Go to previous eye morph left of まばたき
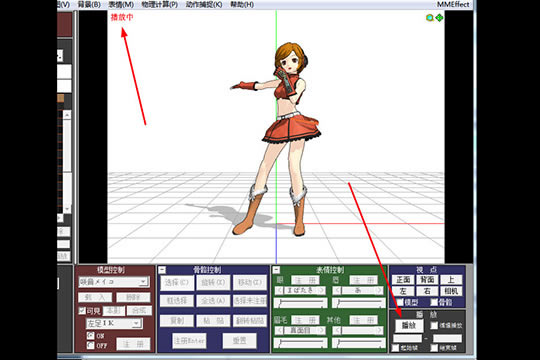Screen dimensions: 540x360 click(x=279, y=290)
